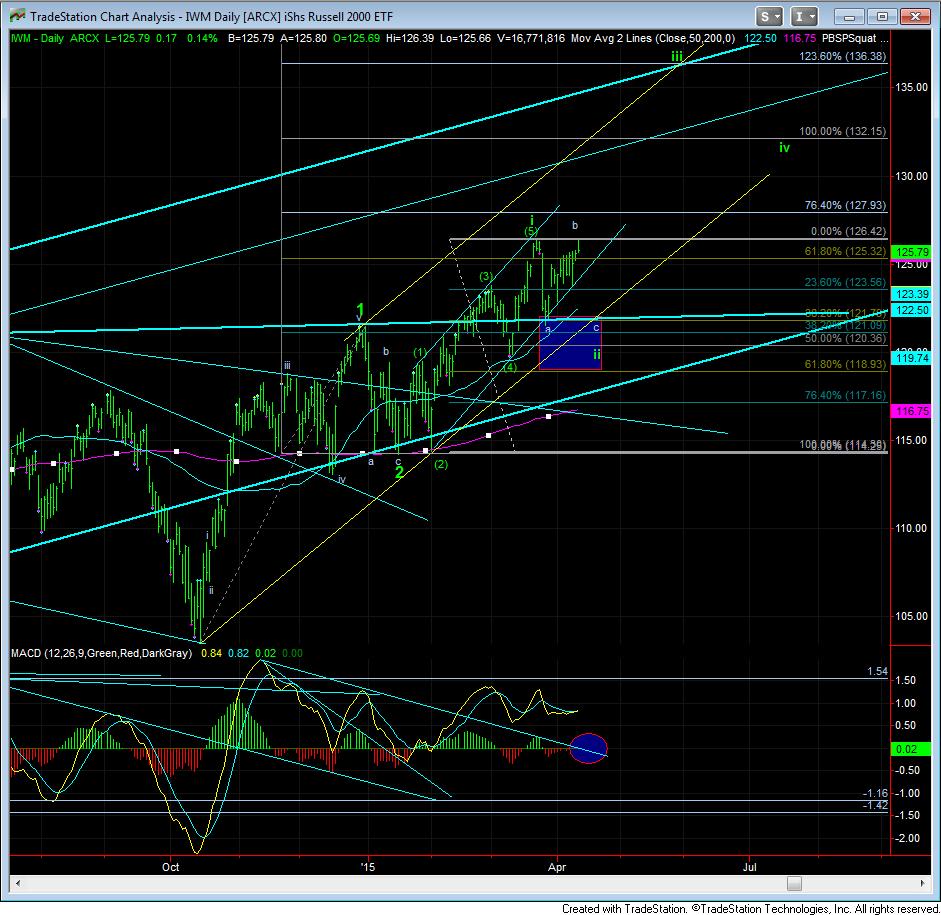The width and height of the screenshot is (941, 915).
Task: Click the green '(2)' wave label
Action: click(440, 464)
